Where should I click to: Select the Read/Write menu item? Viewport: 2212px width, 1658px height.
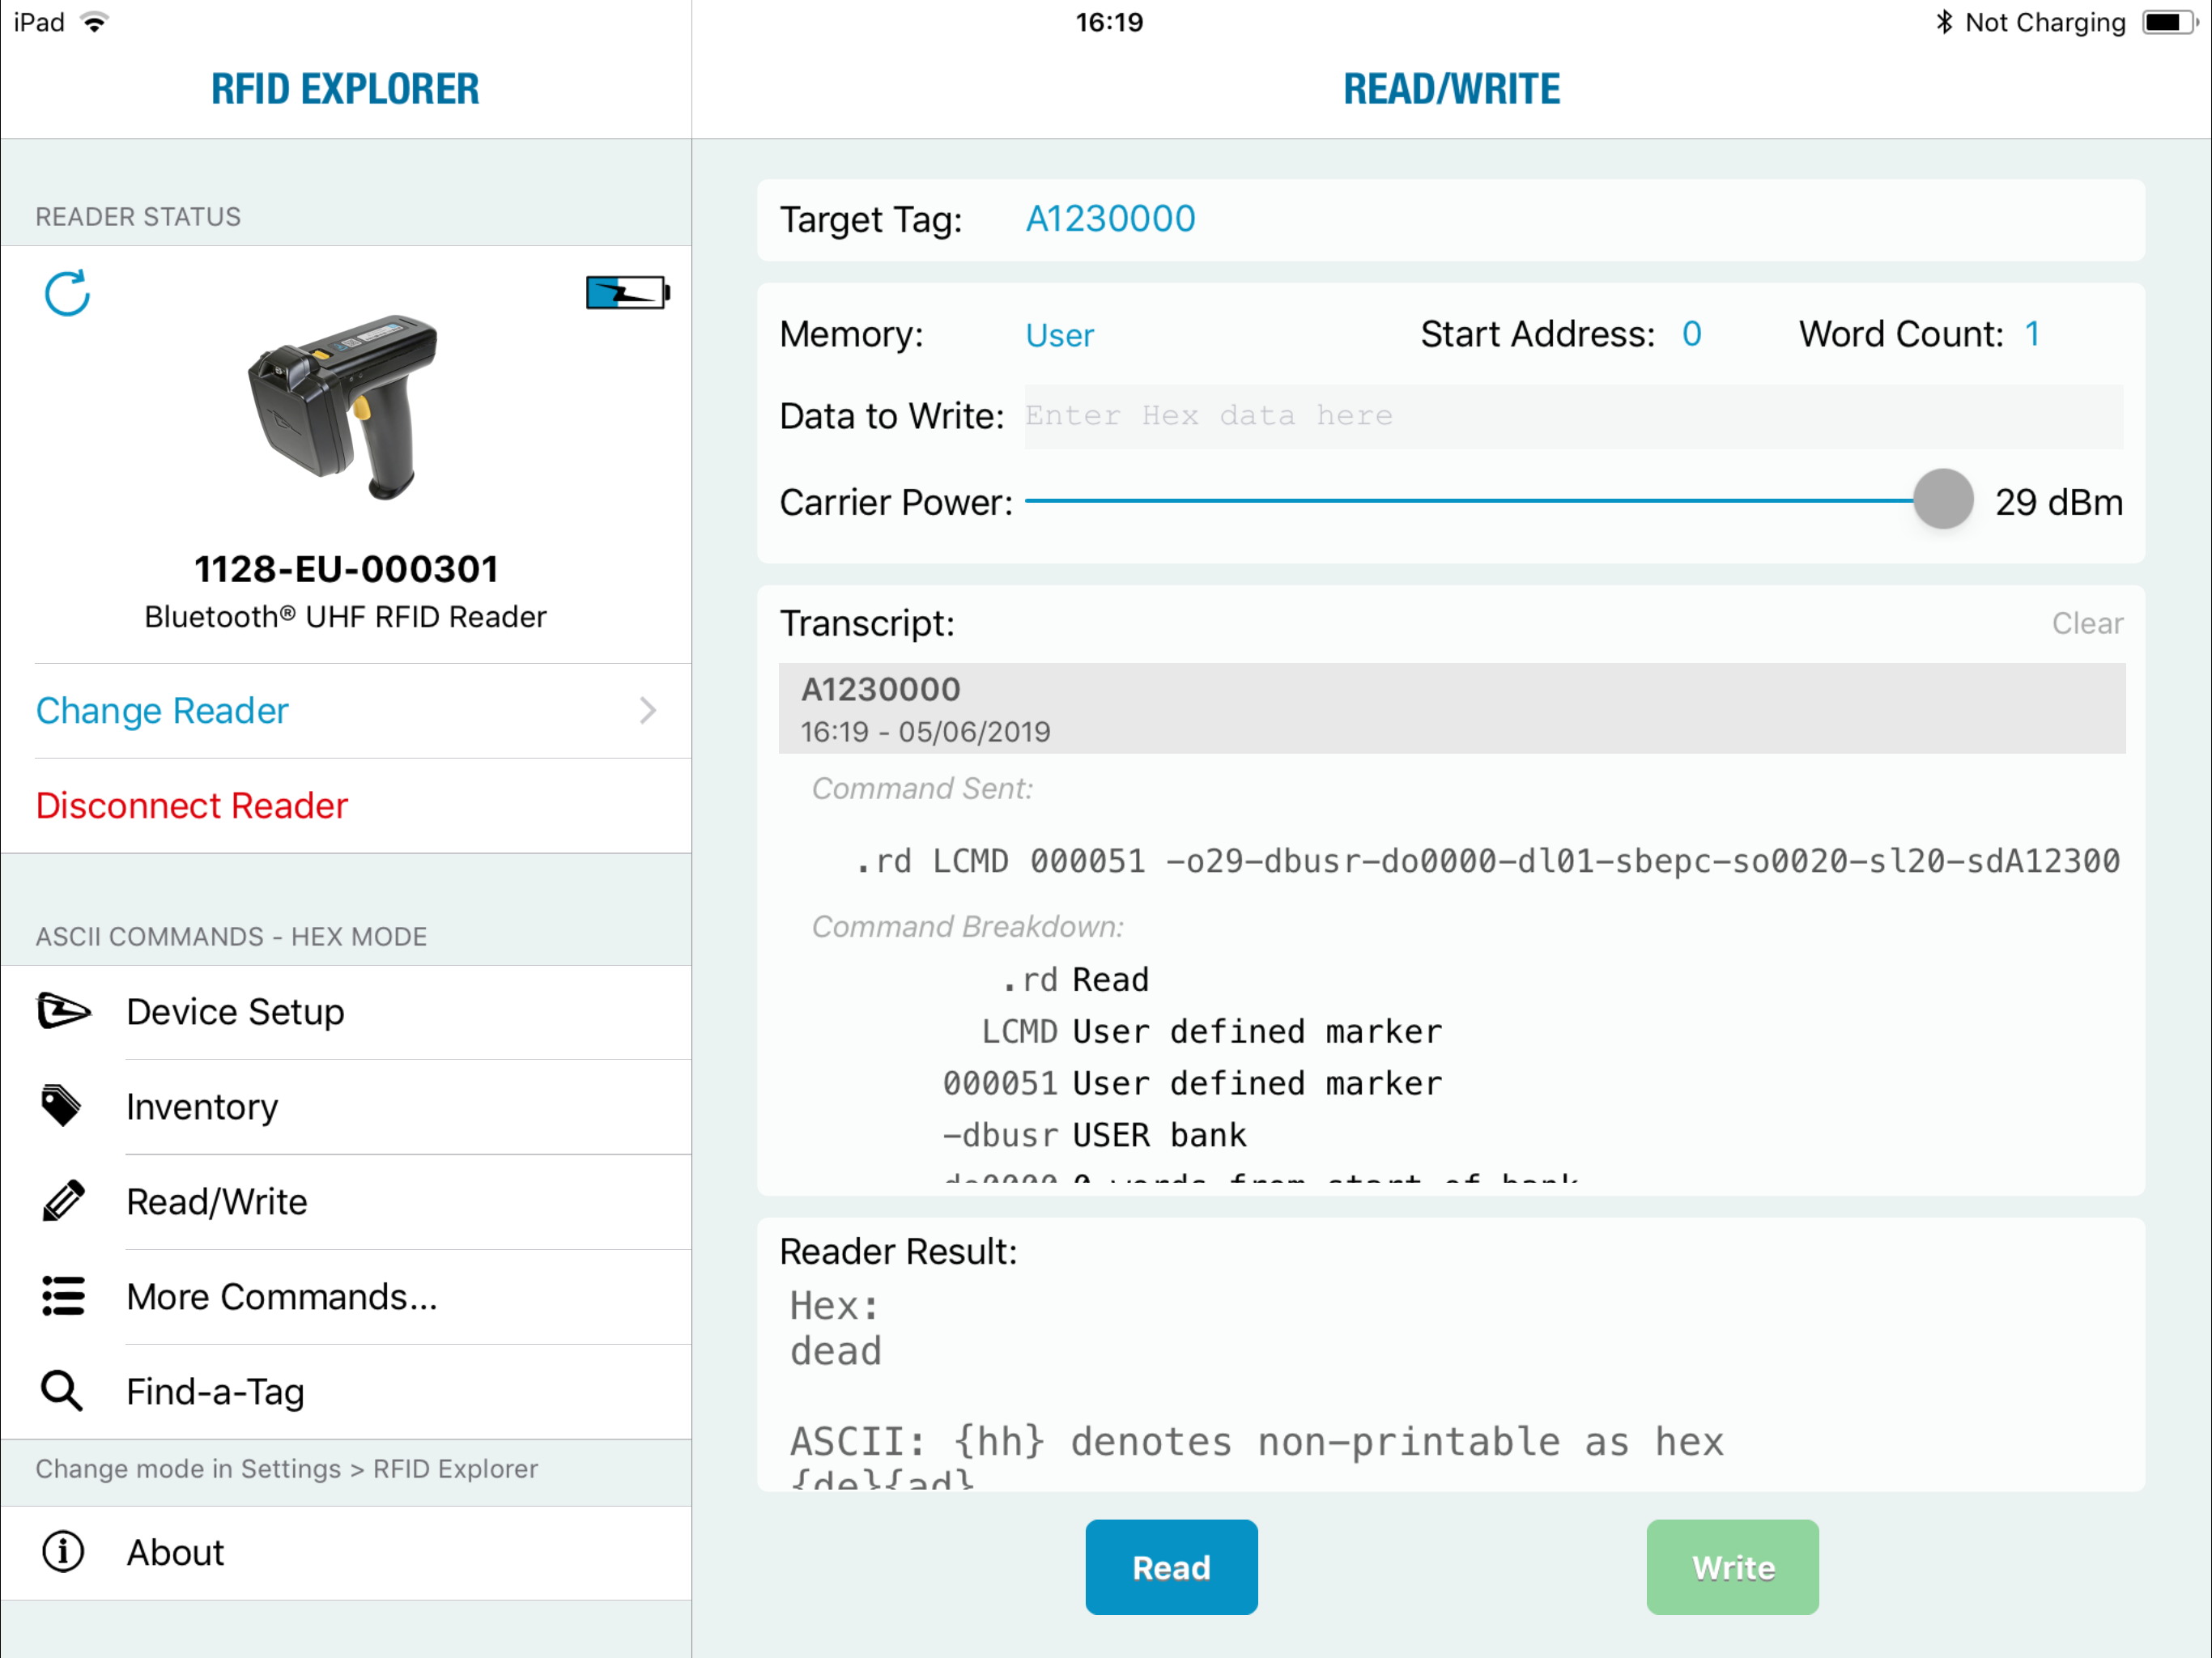coord(346,1202)
